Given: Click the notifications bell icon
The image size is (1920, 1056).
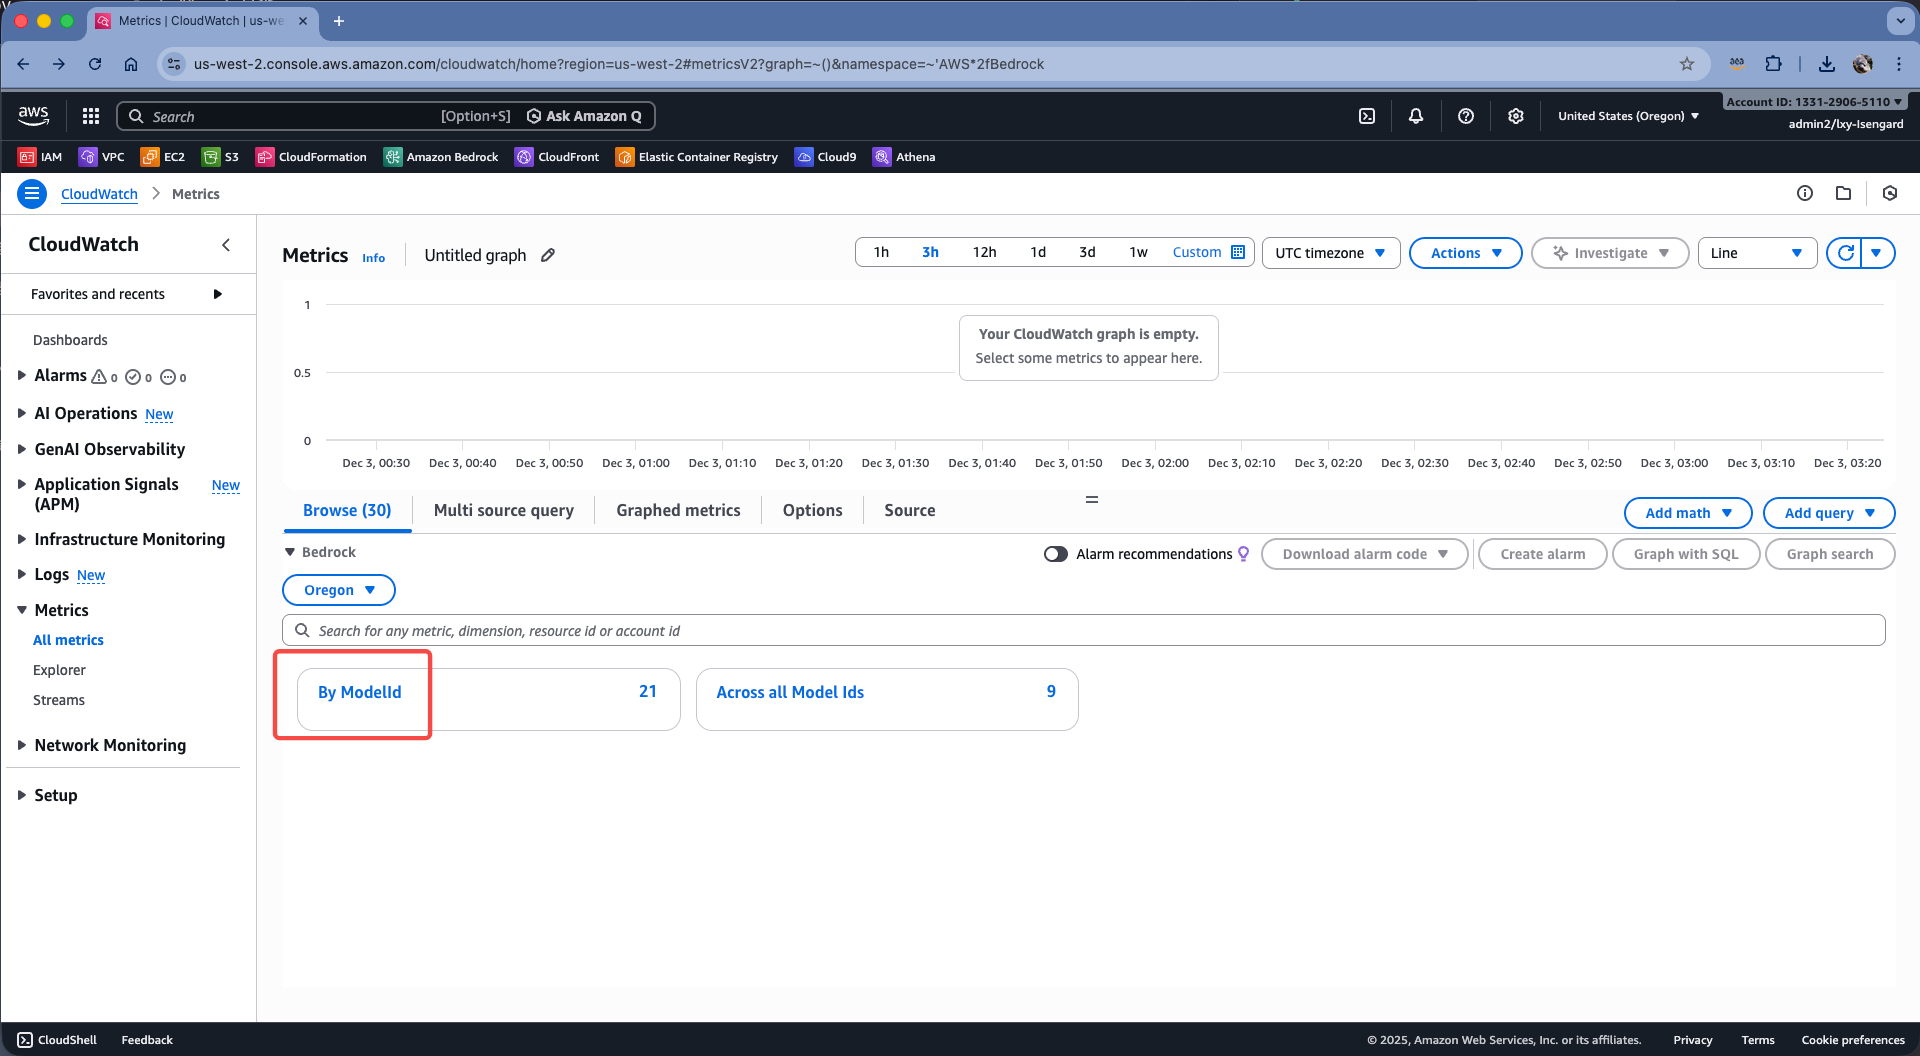Looking at the screenshot, I should coord(1415,116).
